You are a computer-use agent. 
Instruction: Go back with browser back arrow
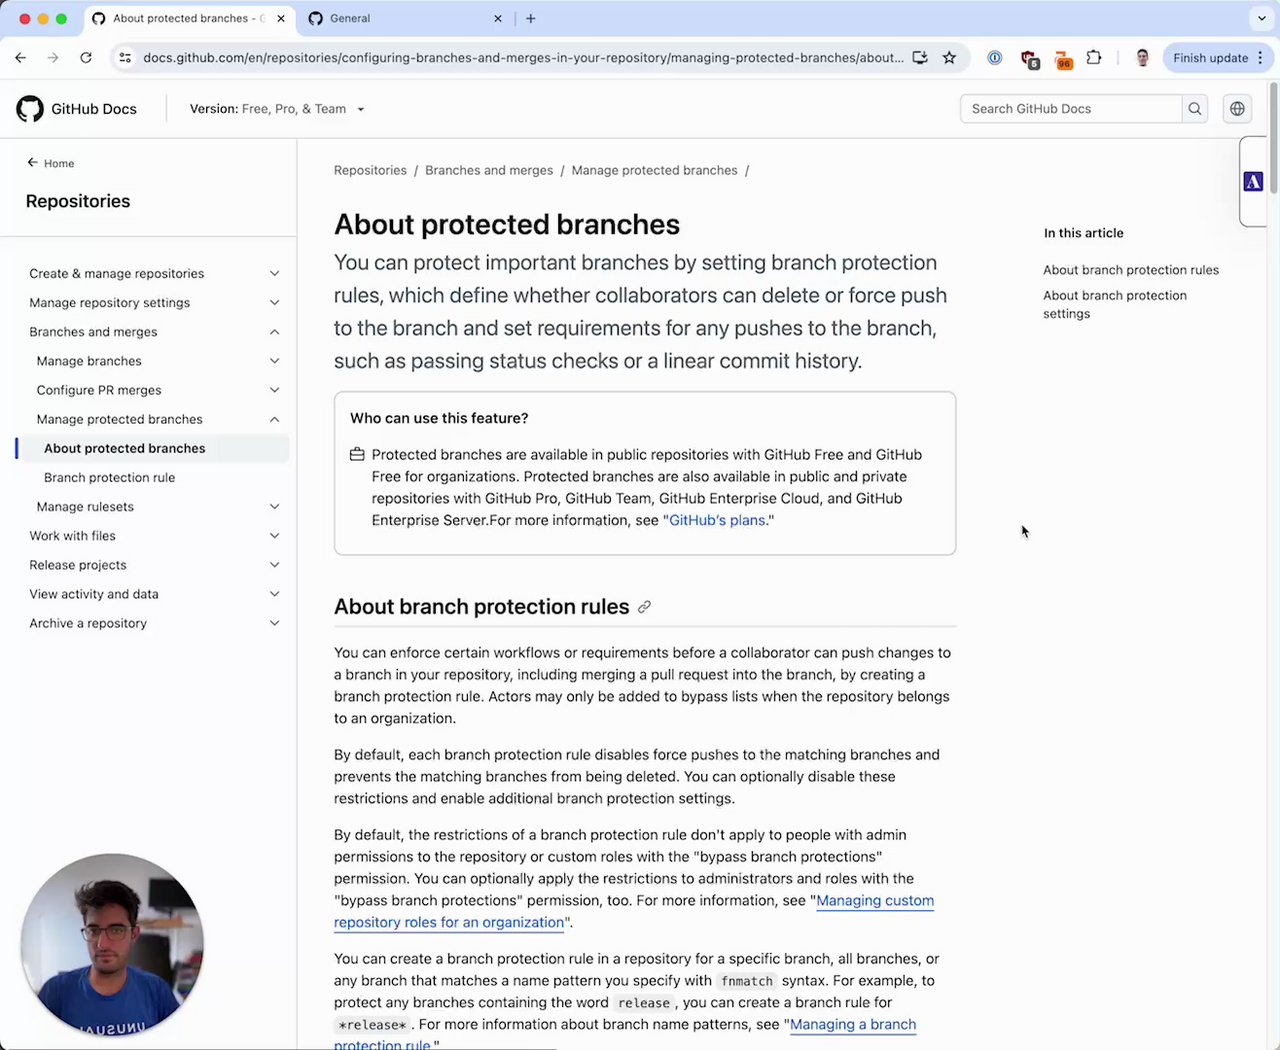coord(20,58)
